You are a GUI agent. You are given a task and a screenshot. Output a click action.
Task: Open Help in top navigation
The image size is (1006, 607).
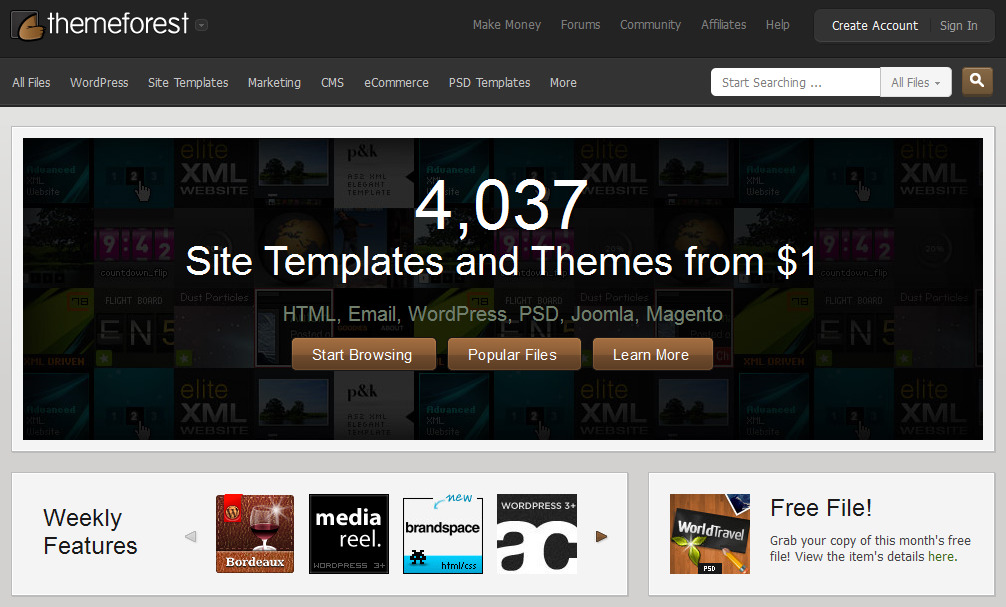tap(777, 25)
